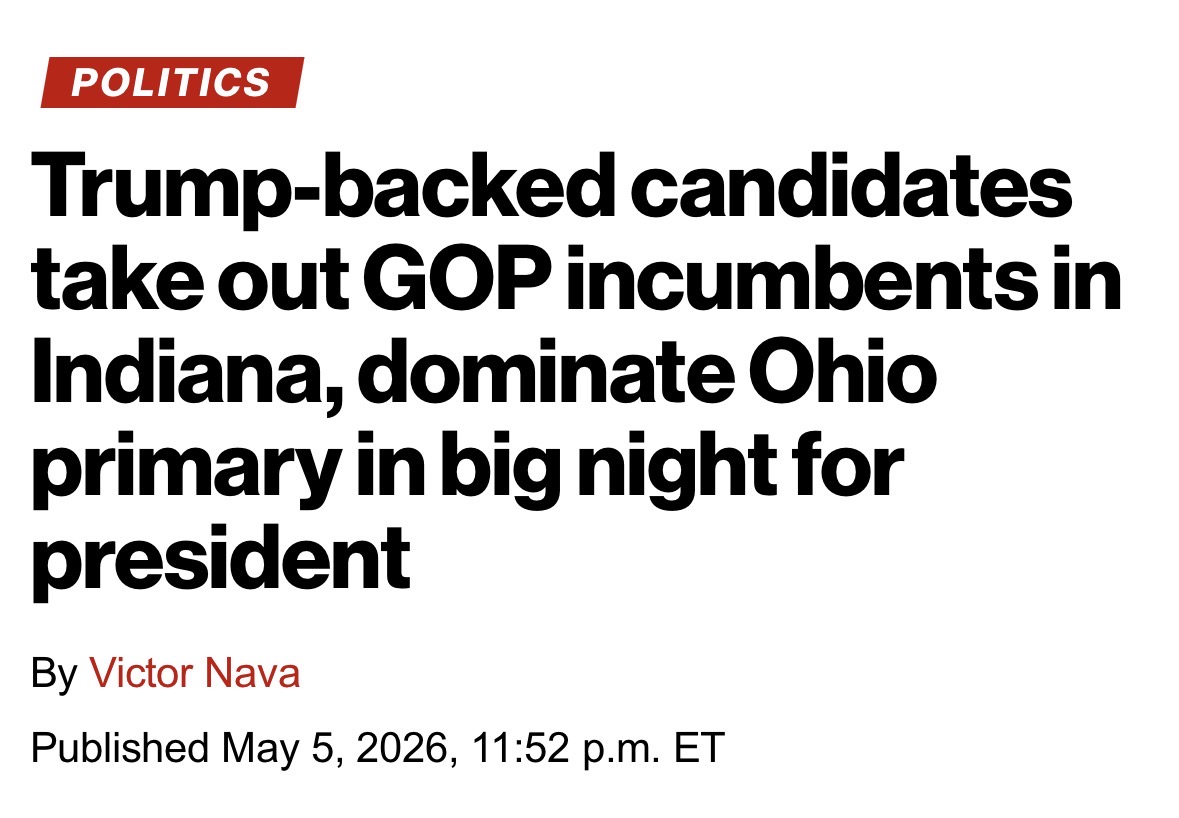Screen dimensions: 1179x818
Task: Click the word "dominate" in headline
Action: click(x=549, y=371)
